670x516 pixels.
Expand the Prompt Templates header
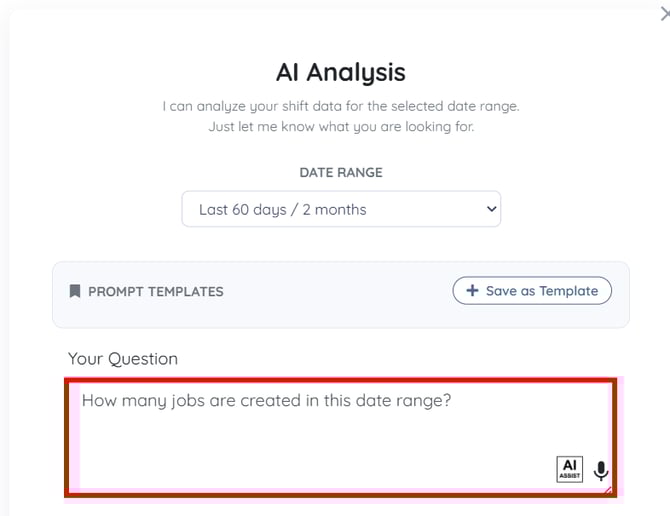[x=156, y=292]
